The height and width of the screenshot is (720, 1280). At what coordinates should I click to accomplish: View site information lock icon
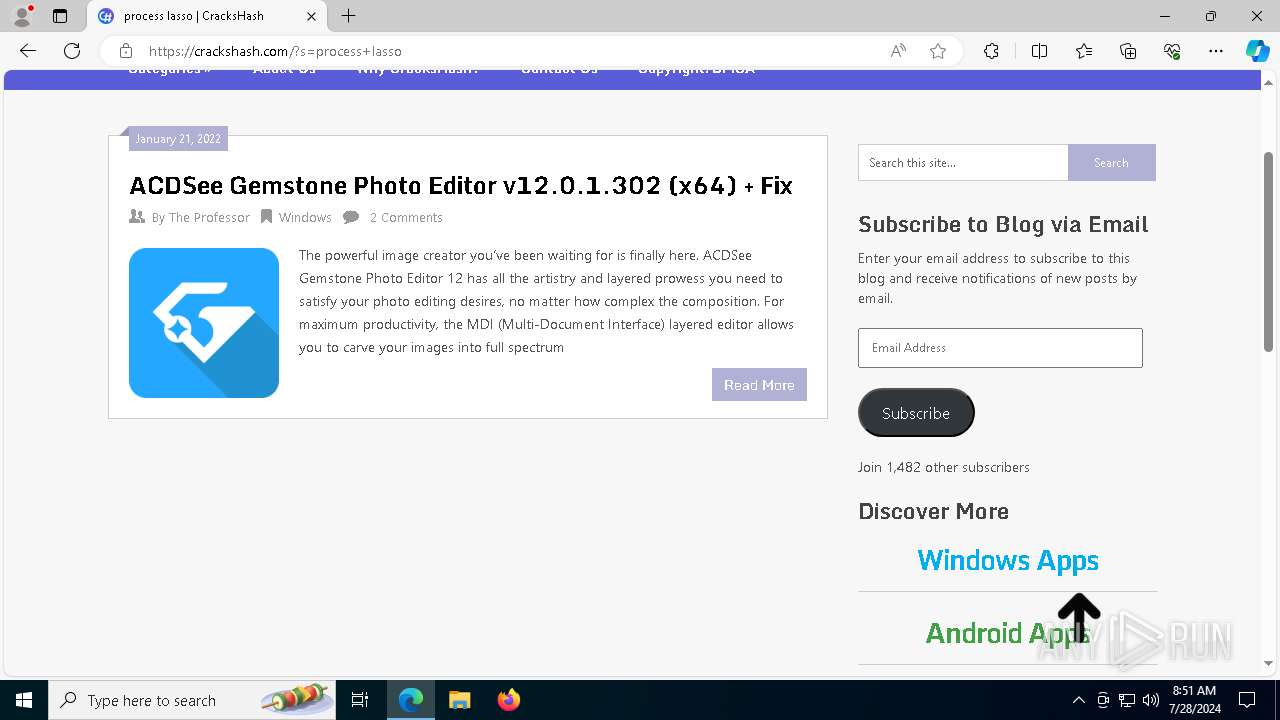tap(126, 51)
